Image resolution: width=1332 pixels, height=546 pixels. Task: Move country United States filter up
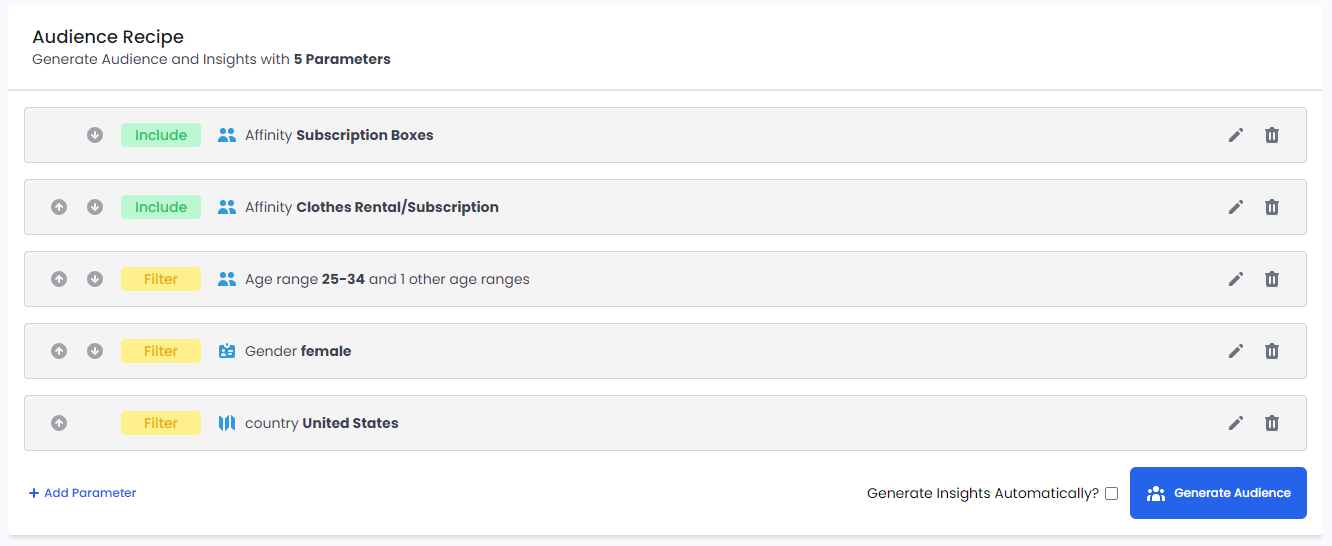[59, 423]
